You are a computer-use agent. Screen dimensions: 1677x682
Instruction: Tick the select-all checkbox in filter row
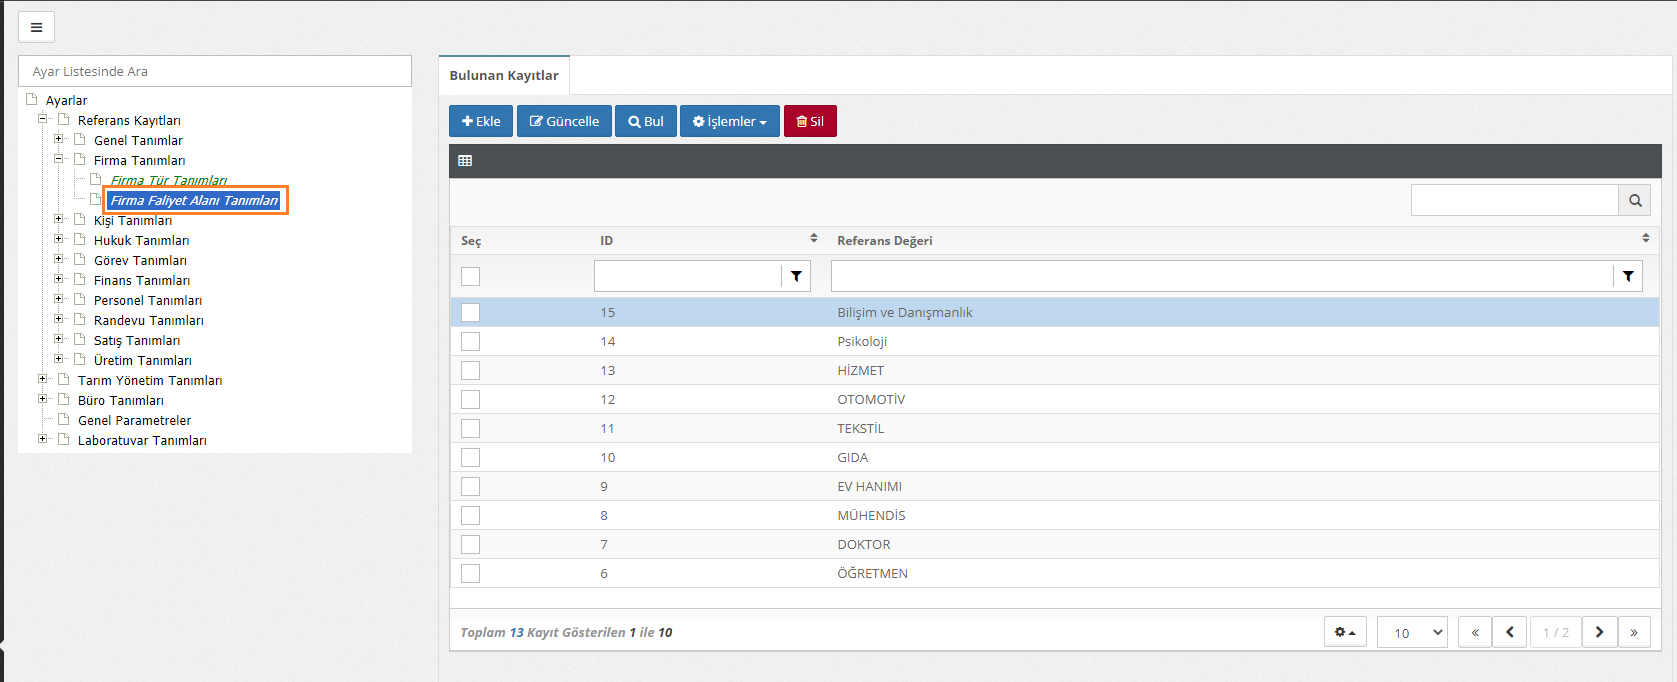[x=470, y=276]
